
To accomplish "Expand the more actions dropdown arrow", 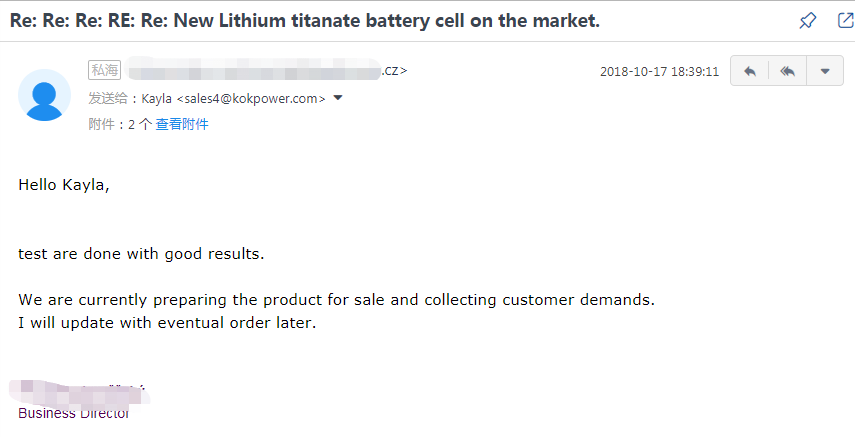I will click(825, 71).
